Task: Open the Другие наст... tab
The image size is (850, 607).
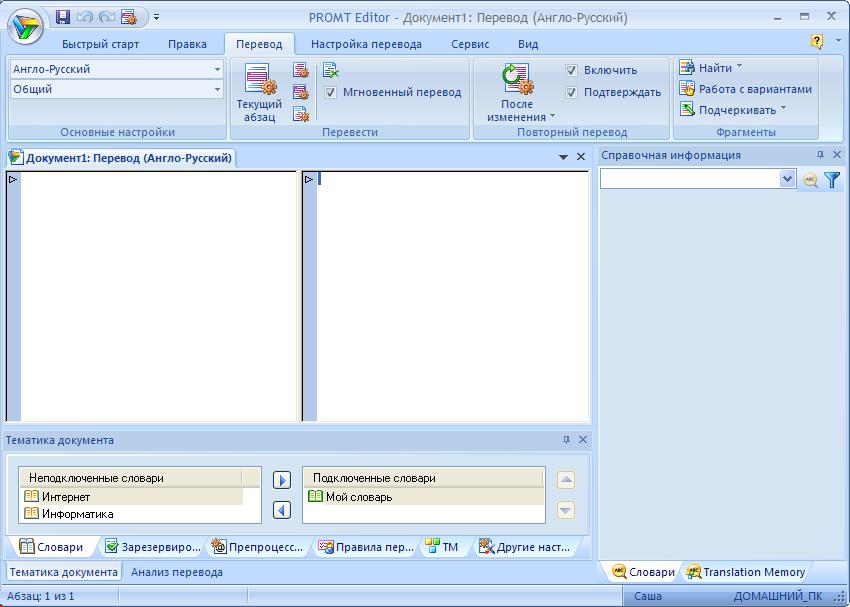Action: click(x=525, y=547)
